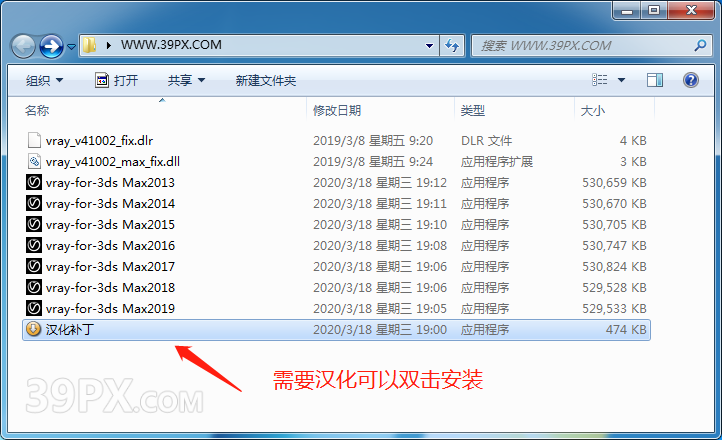
Task: Select vray-for-3ds Max2018 file name
Action: point(111,288)
